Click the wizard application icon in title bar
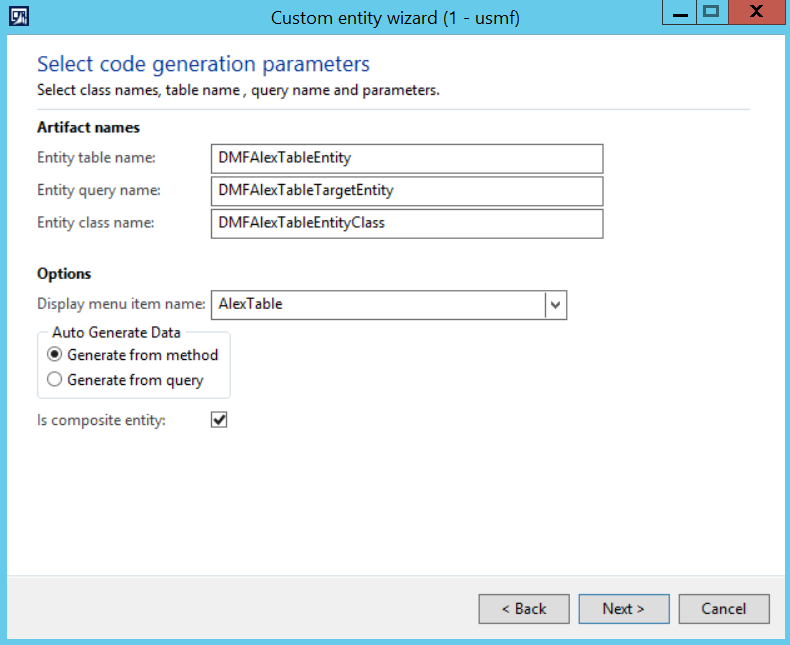The image size is (790, 645). pos(18,17)
